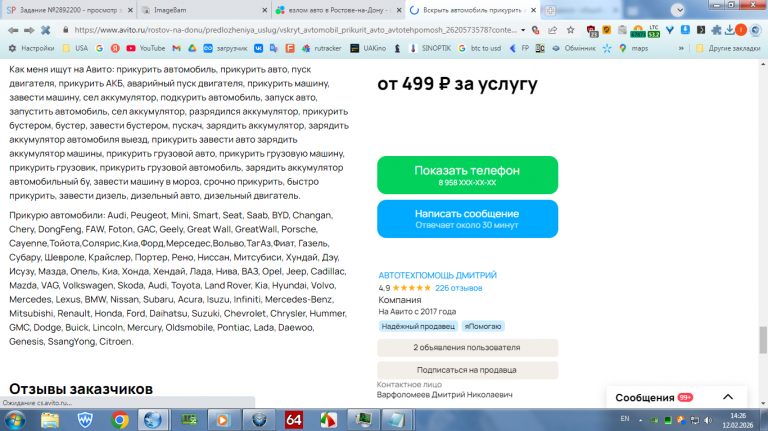Expand the Сообщения chat panel chevron
The width and height of the screenshot is (768, 431).
point(728,397)
